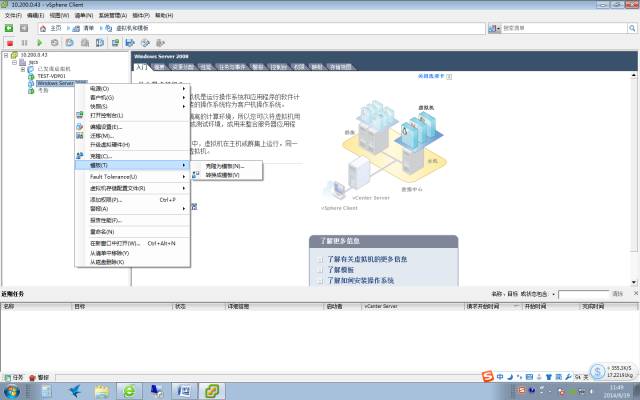
Task: Click the Alarms (警报) status bar icon
Action: [32, 378]
